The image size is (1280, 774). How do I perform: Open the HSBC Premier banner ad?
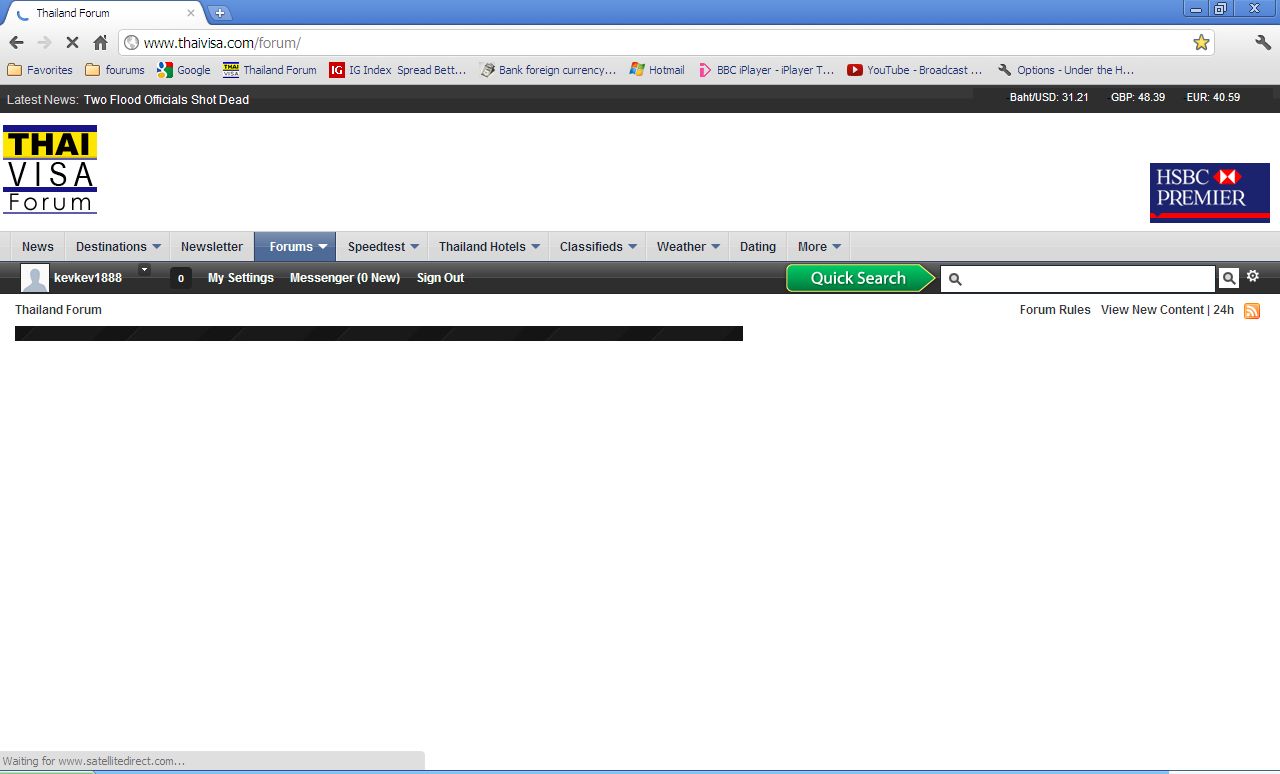[1209, 192]
